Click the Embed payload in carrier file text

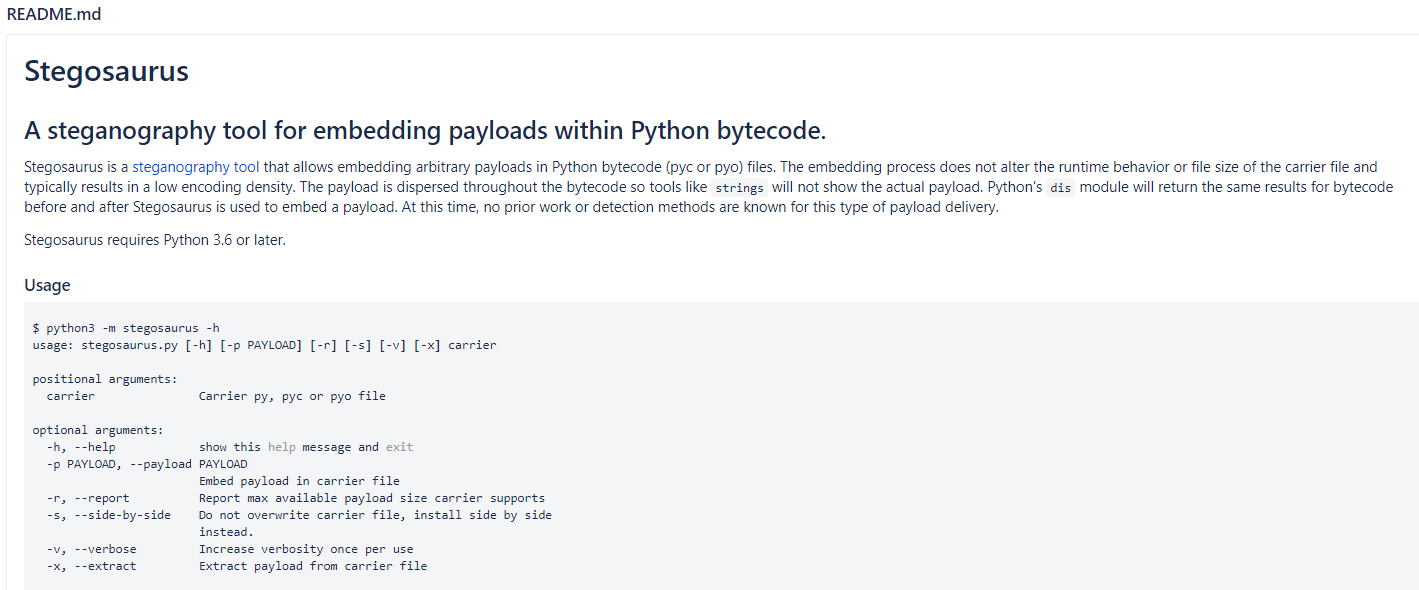pyautogui.click(x=299, y=481)
